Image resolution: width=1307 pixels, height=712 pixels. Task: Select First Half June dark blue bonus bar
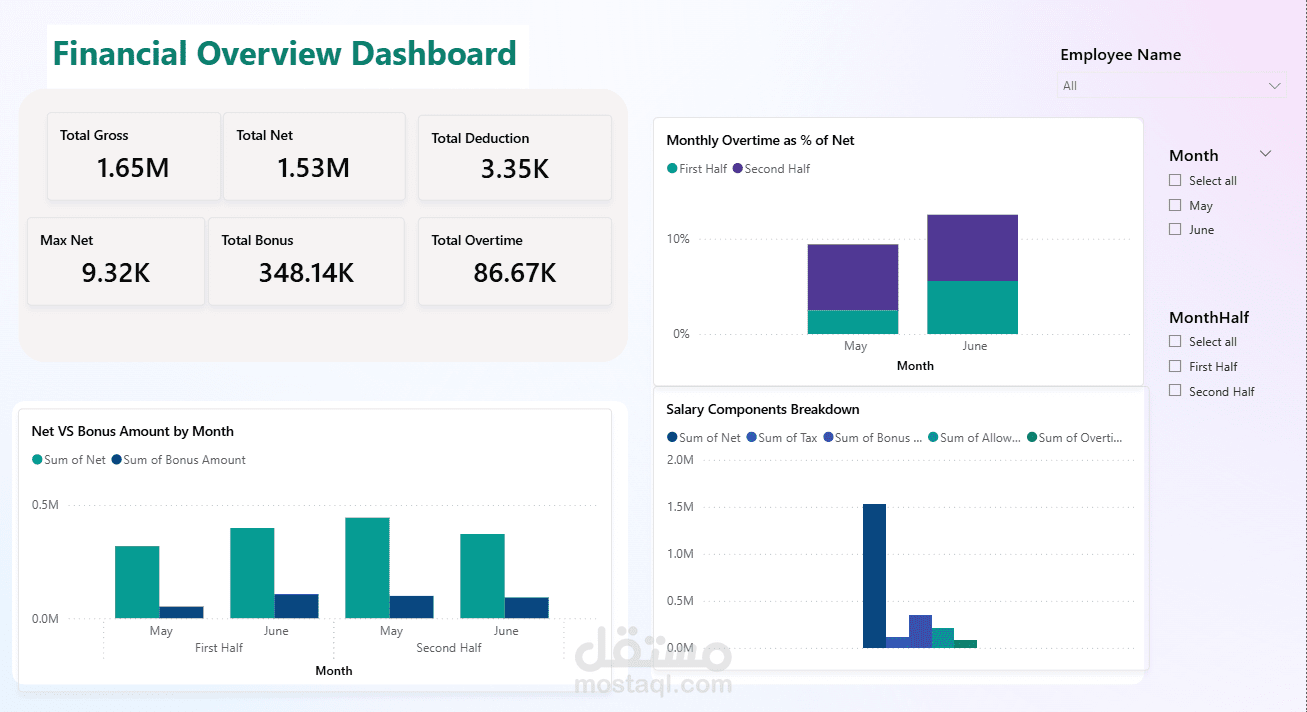[x=296, y=606]
